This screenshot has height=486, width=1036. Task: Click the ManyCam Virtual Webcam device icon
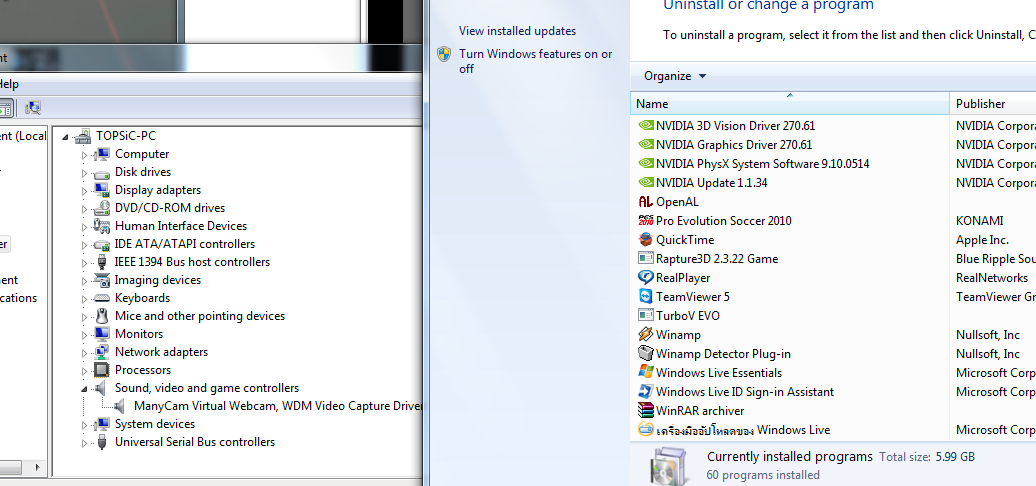pos(119,406)
